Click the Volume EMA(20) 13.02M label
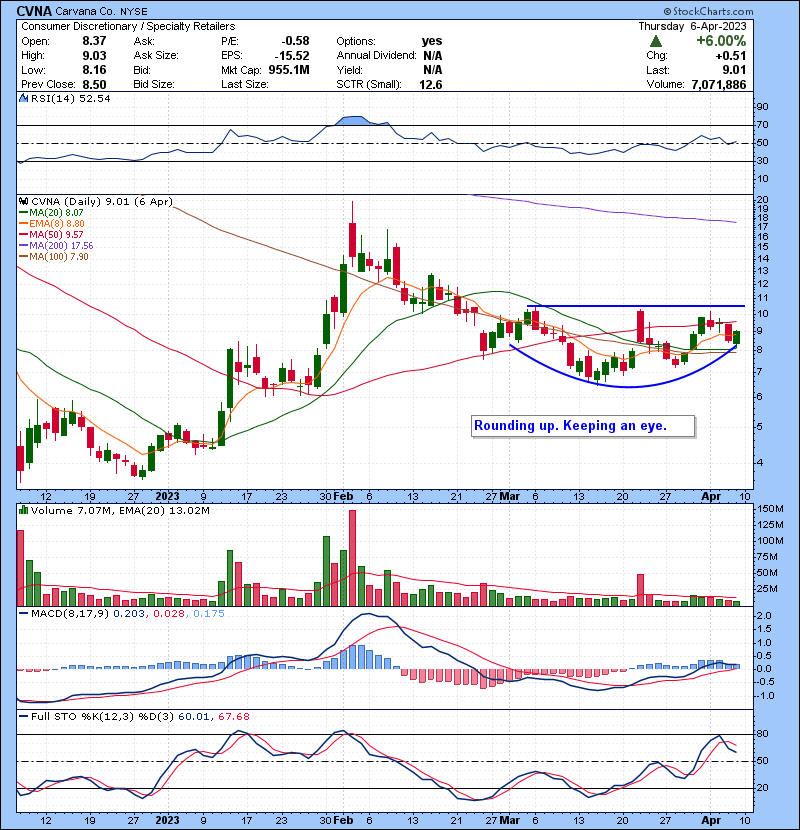 164,511
